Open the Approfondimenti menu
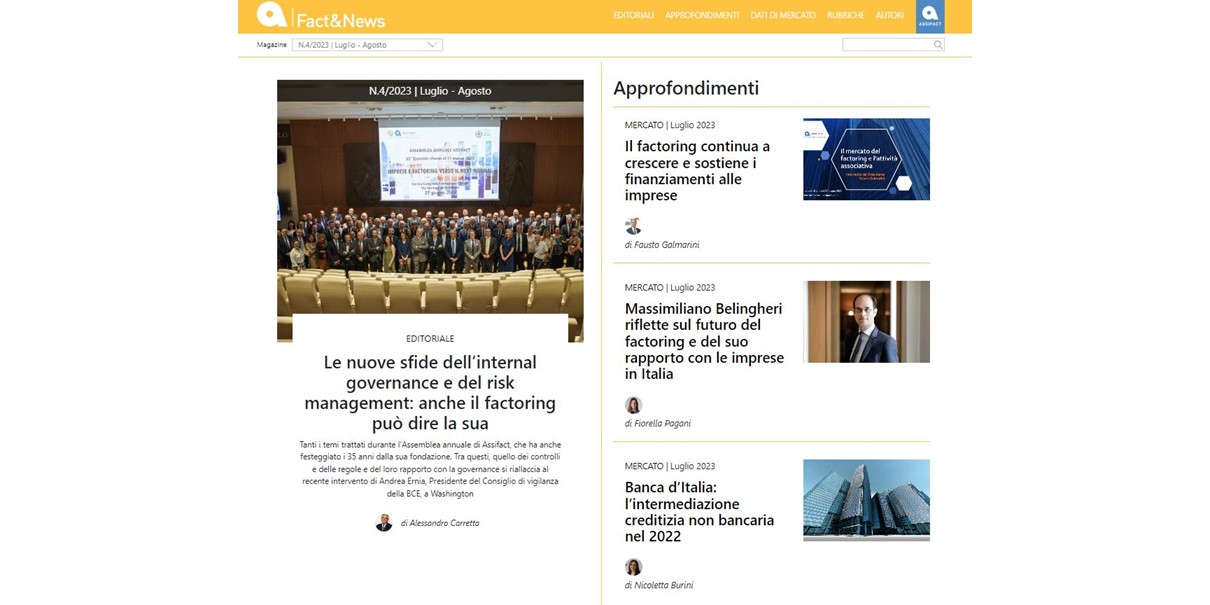This screenshot has width=1210, height=605. [701, 16]
